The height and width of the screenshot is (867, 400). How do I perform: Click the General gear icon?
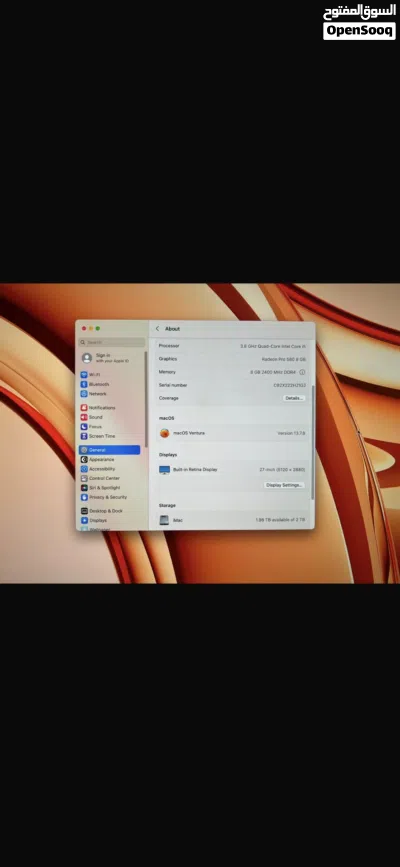pos(84,450)
